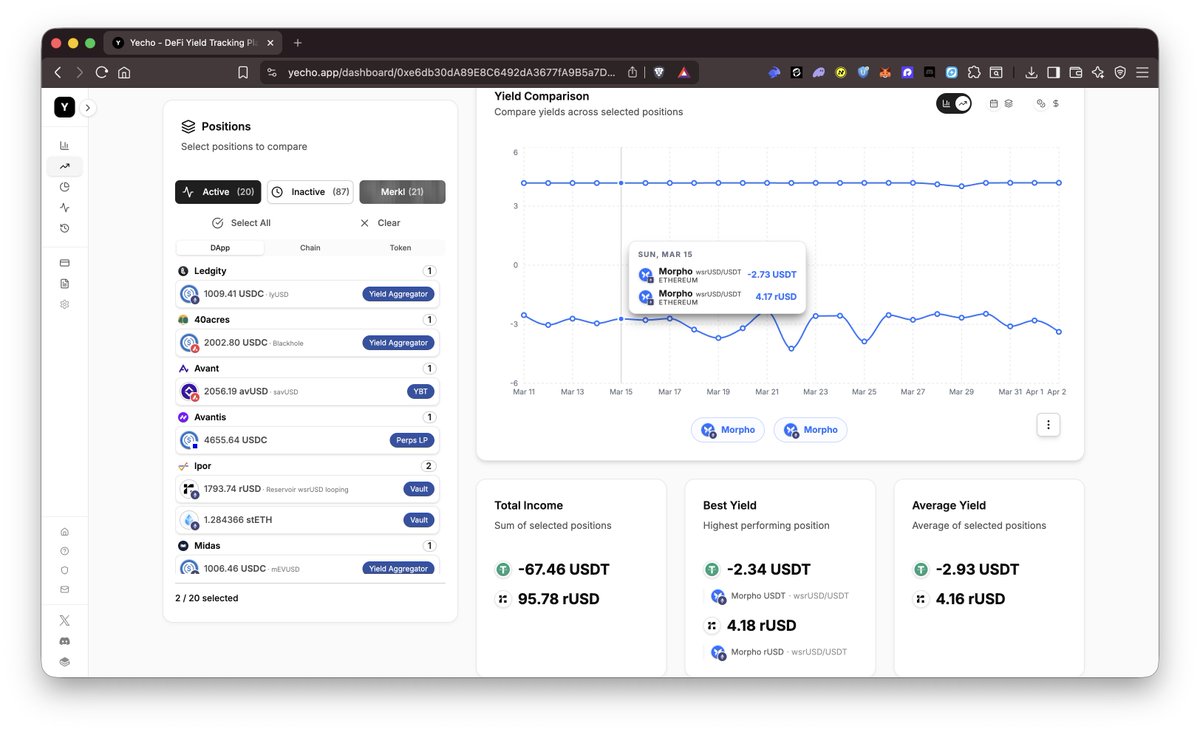Image resolution: width=1200 pixels, height=732 pixels.
Task: Open the shield icon in sidebar
Action: (x=64, y=570)
